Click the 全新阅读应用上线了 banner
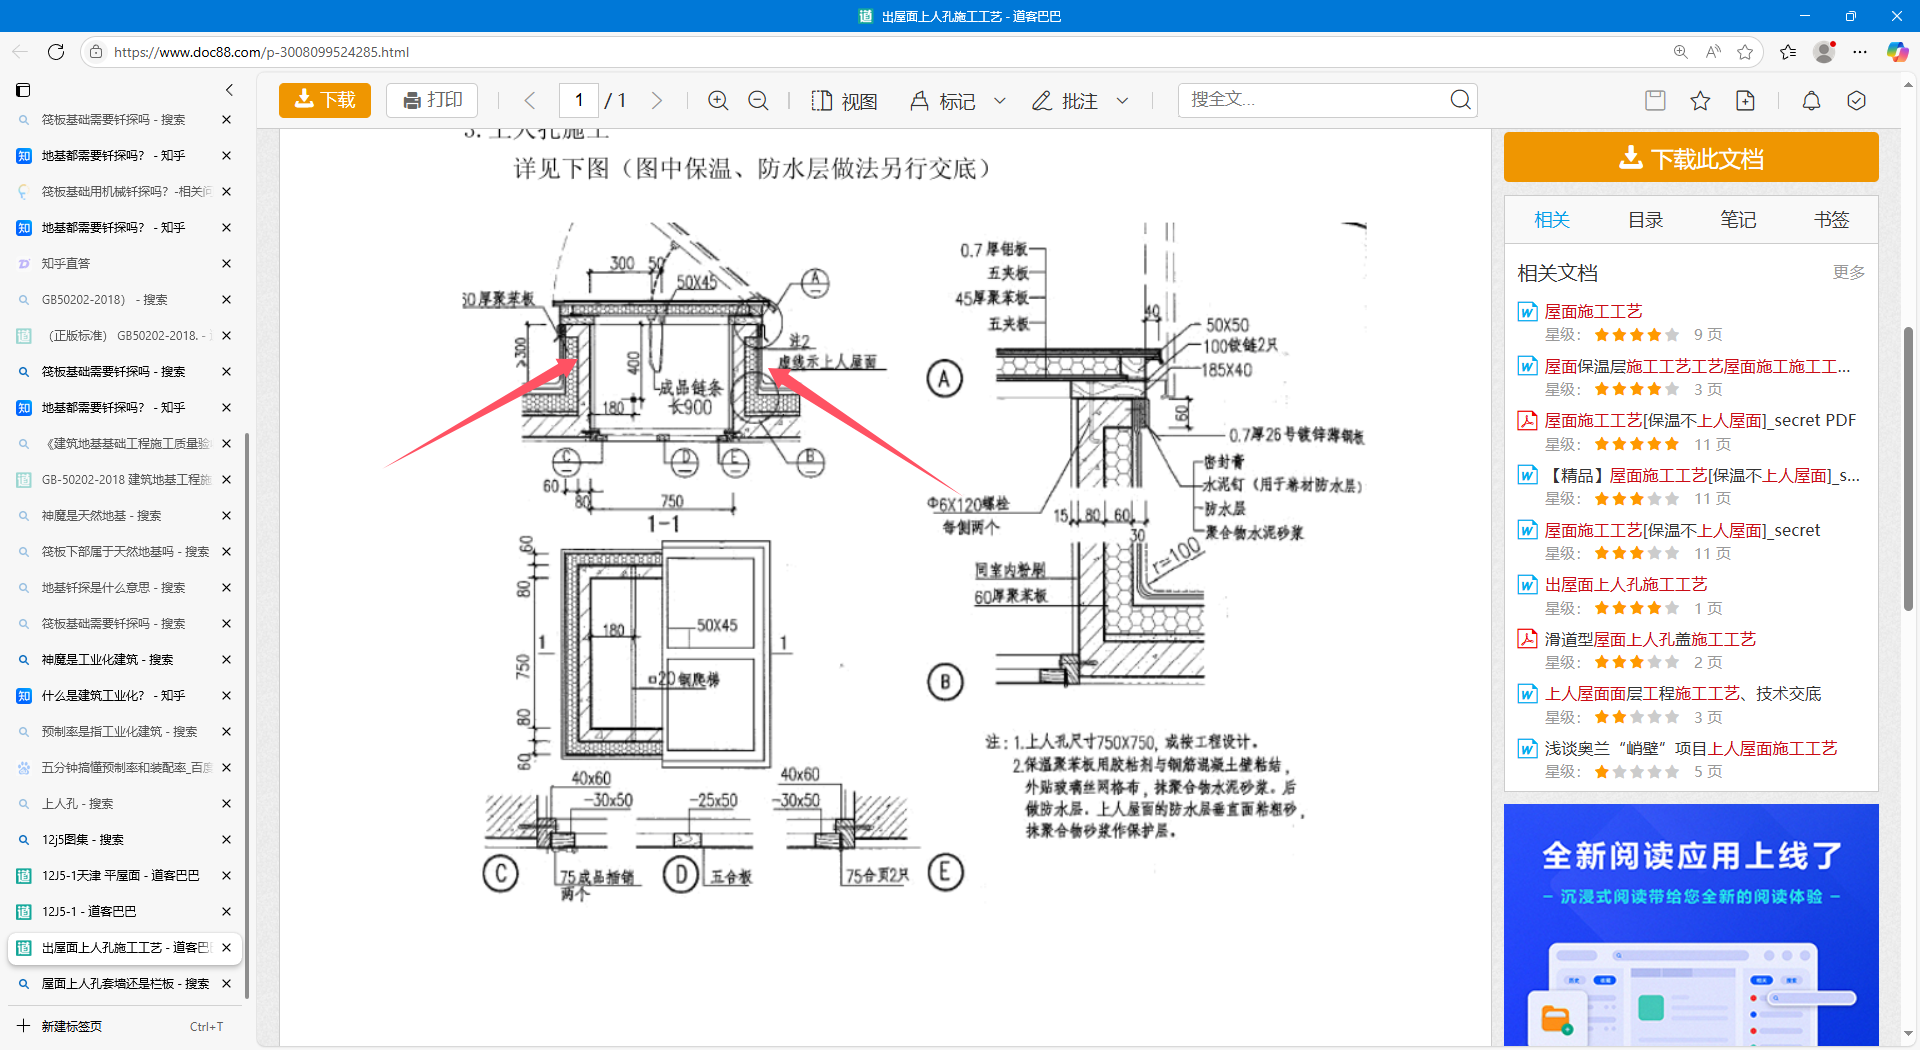 [1691, 925]
